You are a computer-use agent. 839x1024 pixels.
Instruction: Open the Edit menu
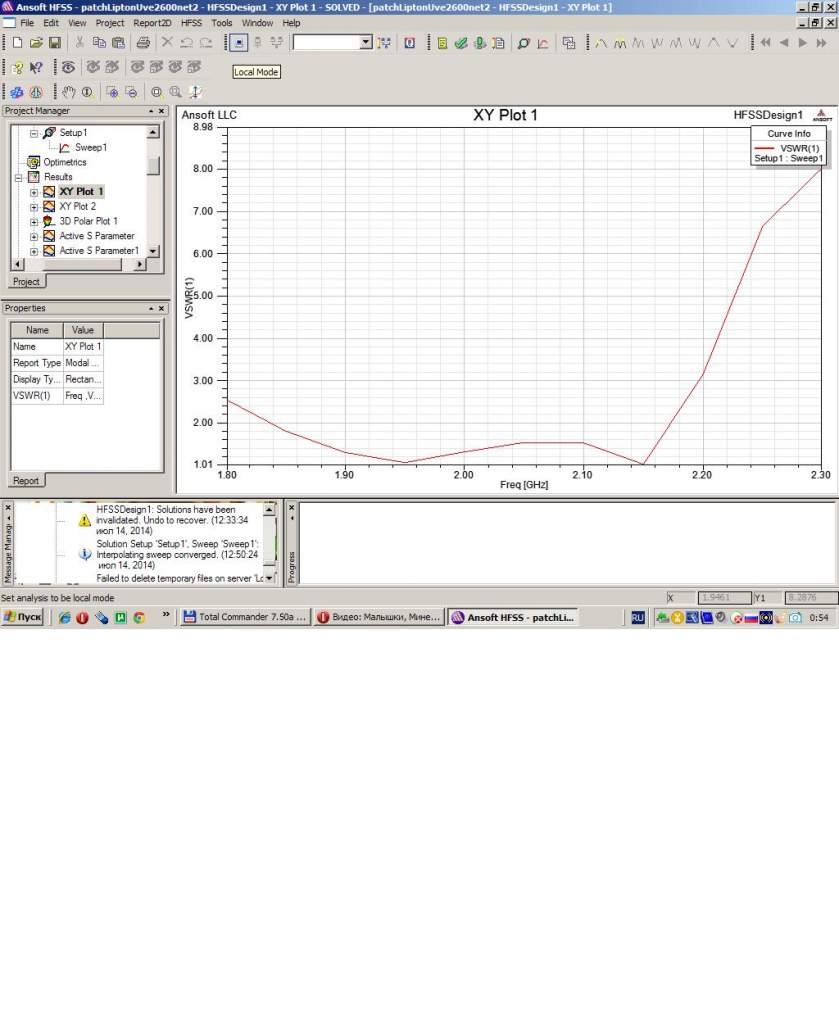51,23
